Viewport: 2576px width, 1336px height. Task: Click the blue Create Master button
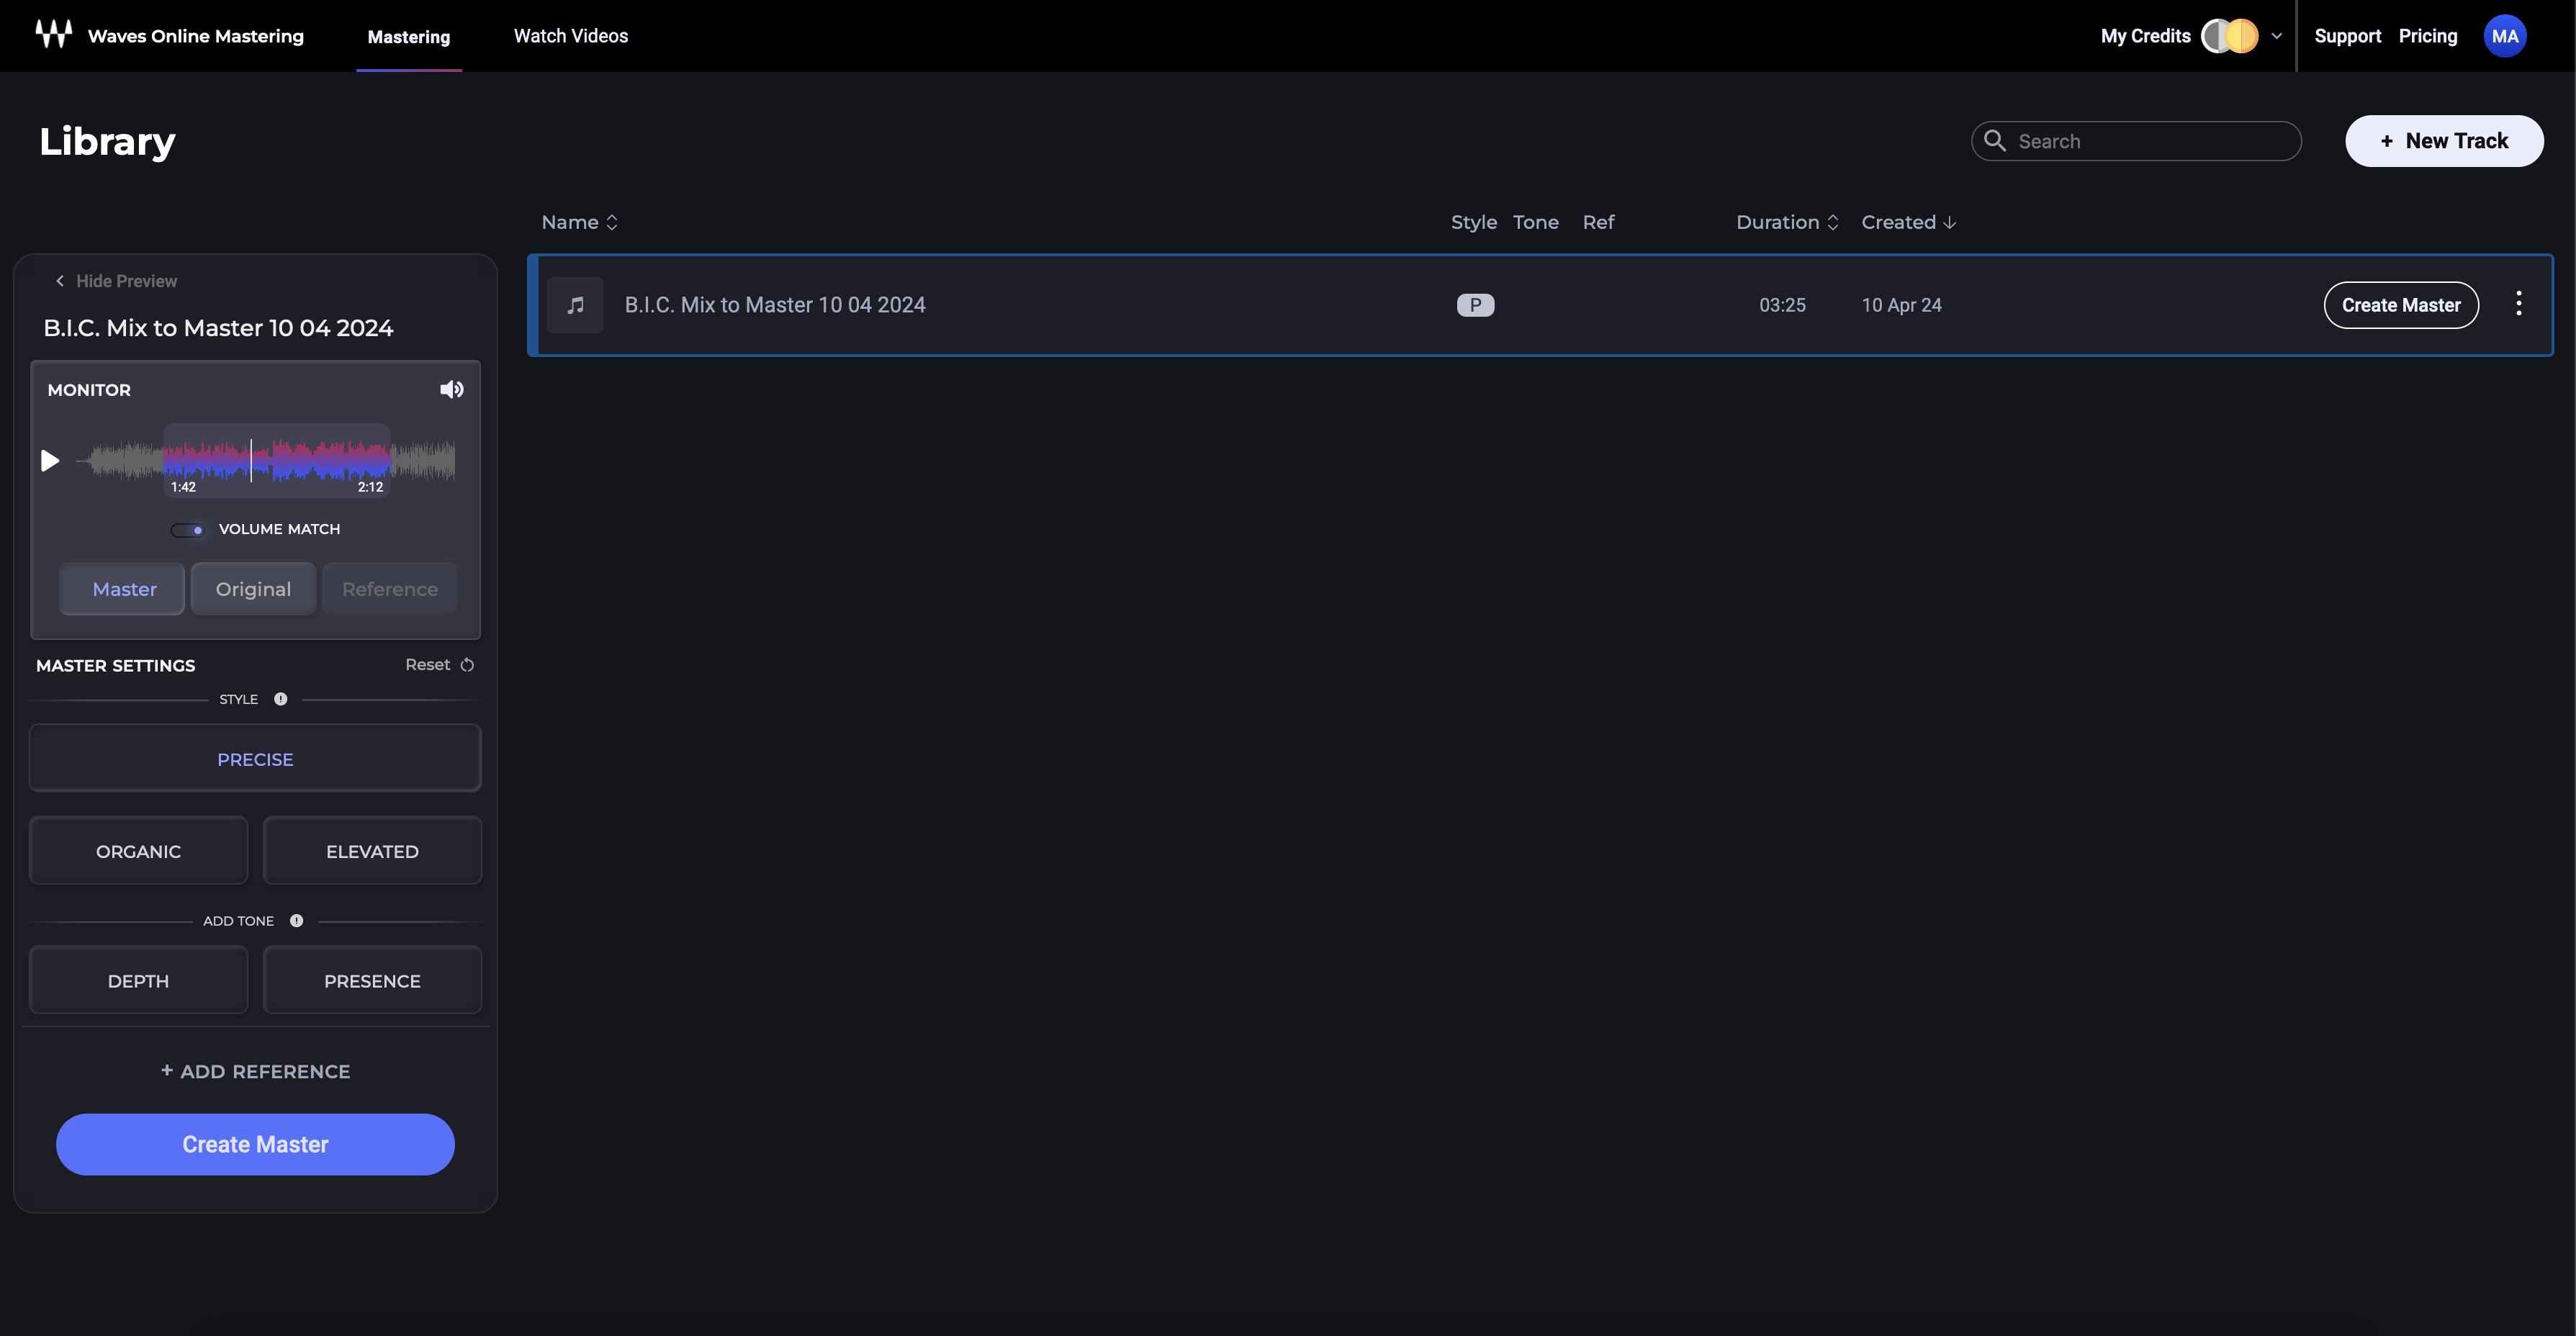(x=255, y=1144)
